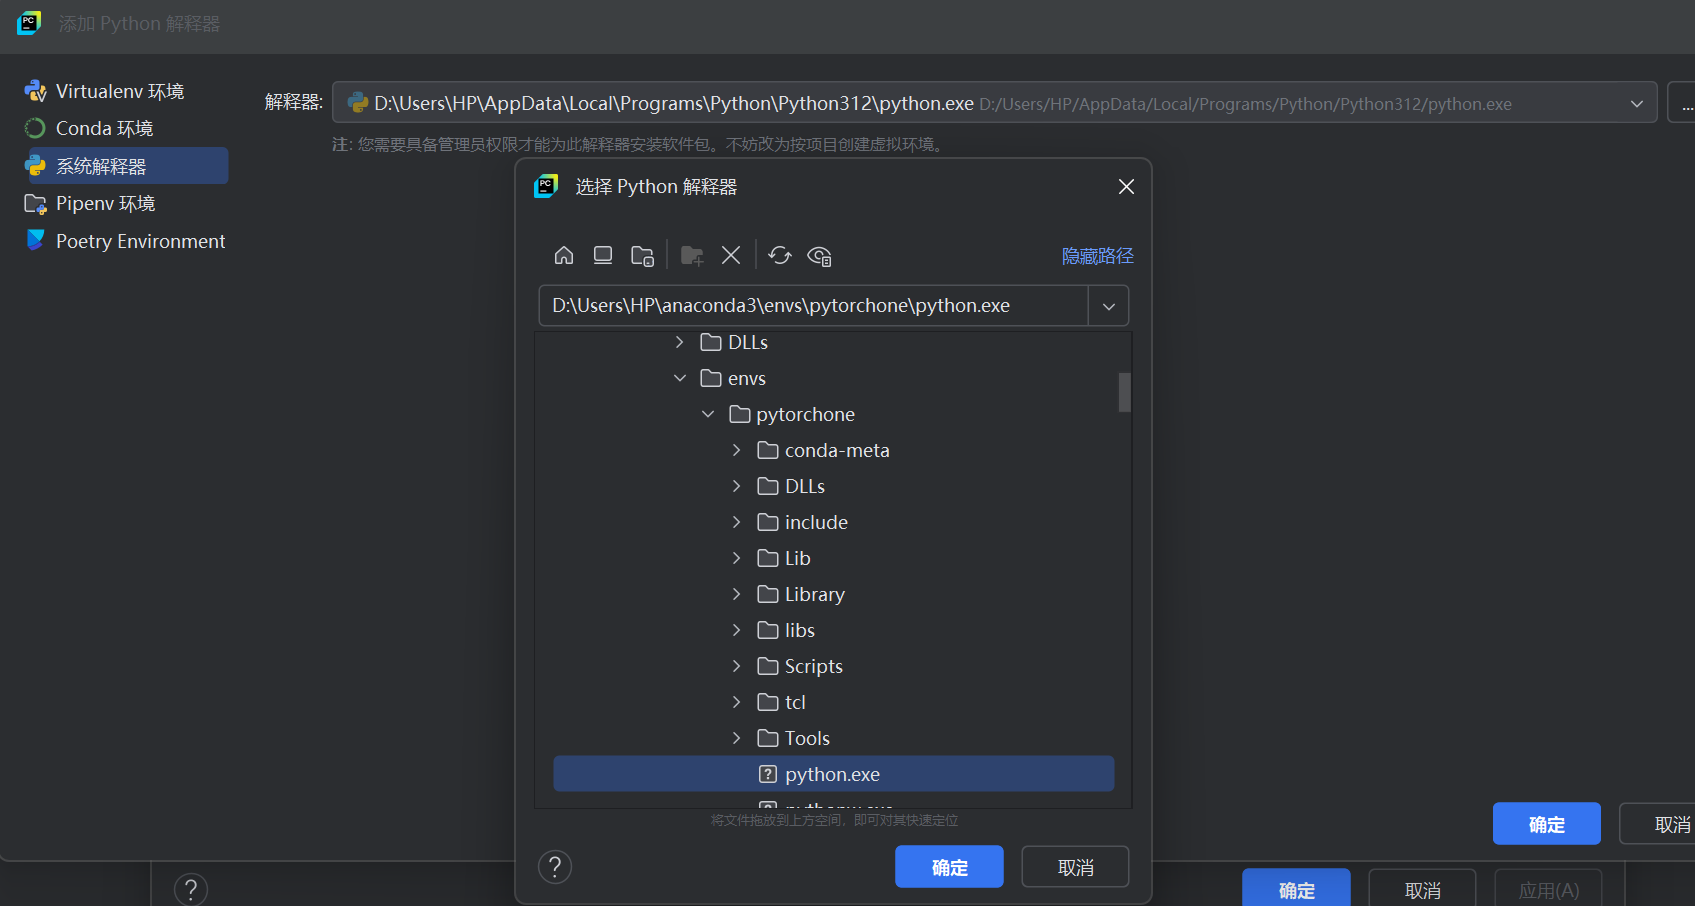Collapse the envs folder

point(680,378)
